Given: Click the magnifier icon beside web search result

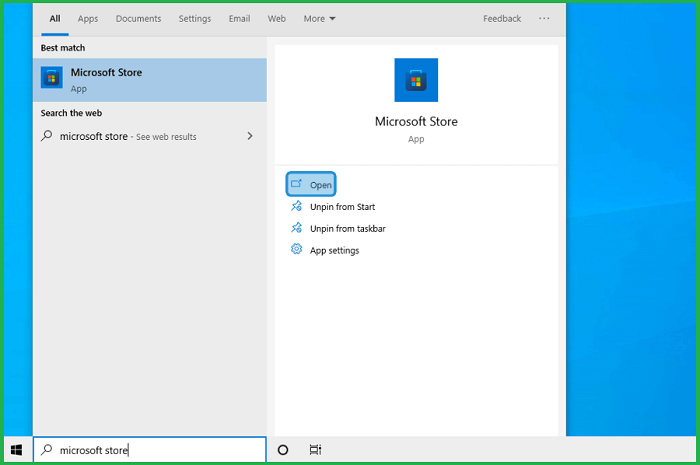Looking at the screenshot, I should click(46, 136).
